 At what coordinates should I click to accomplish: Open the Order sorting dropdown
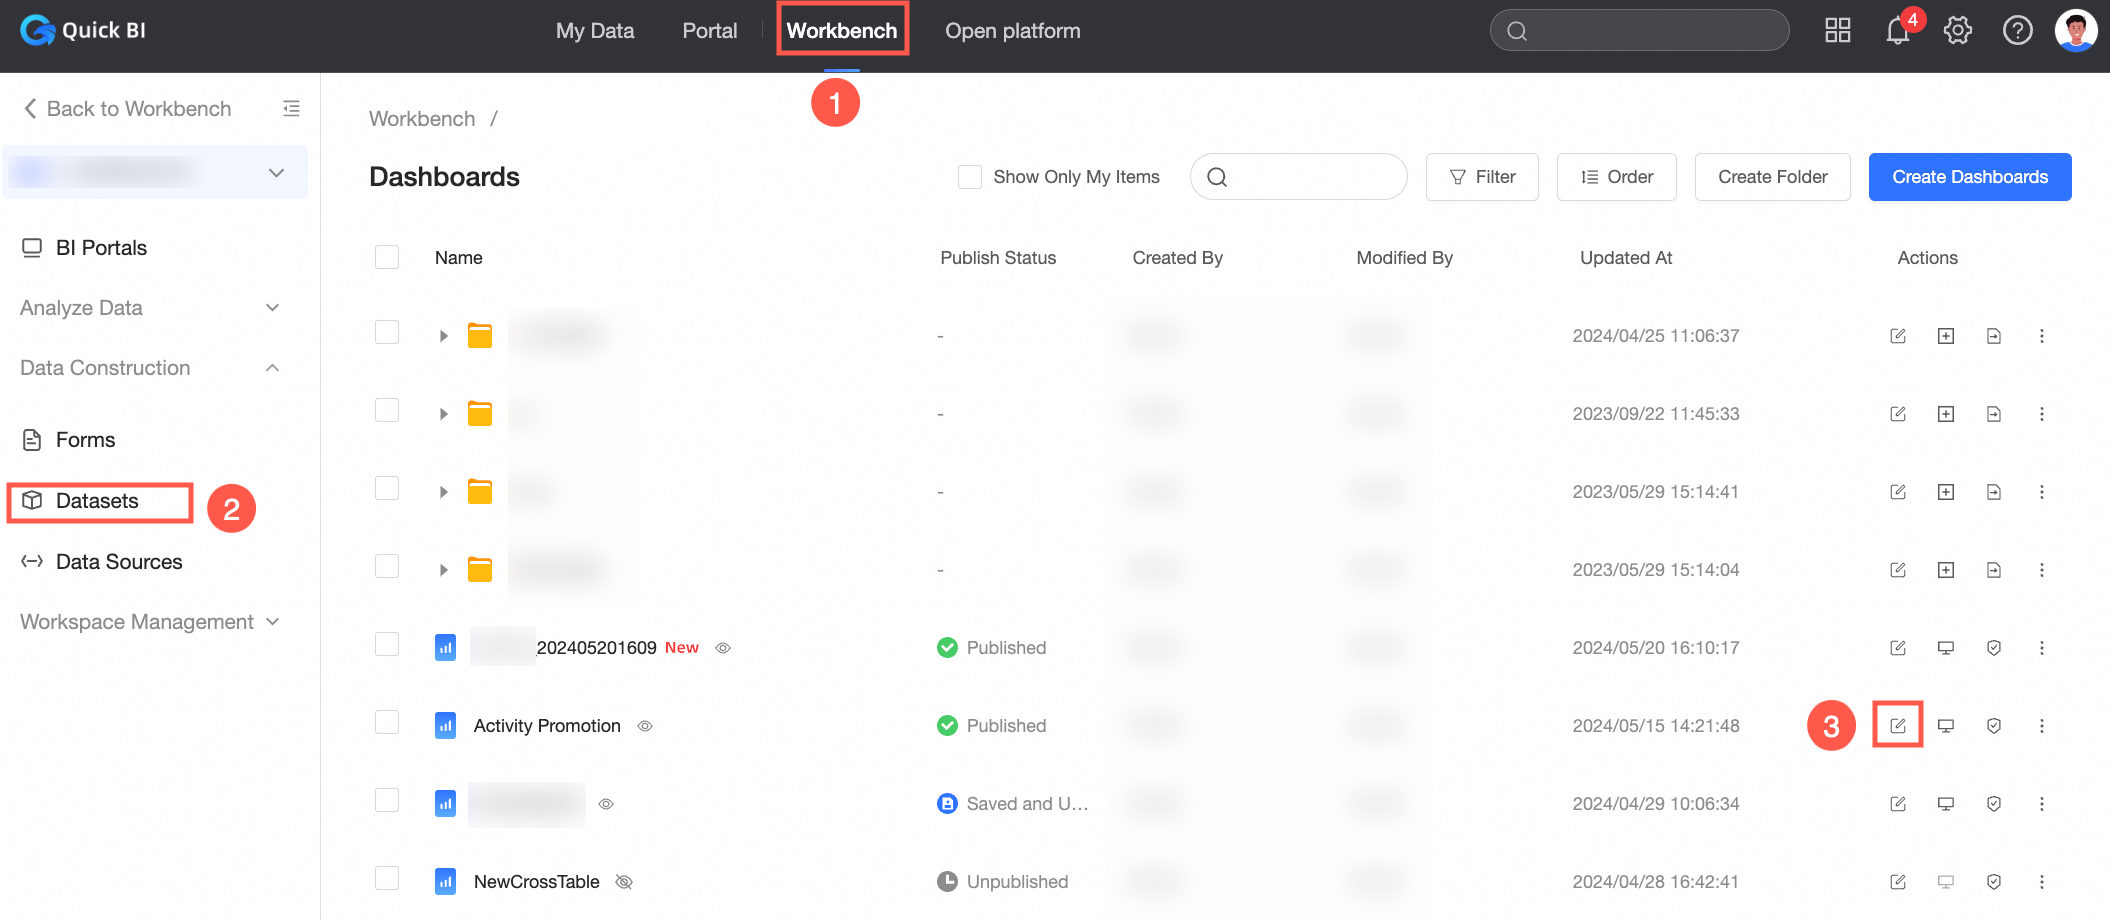[1616, 177]
